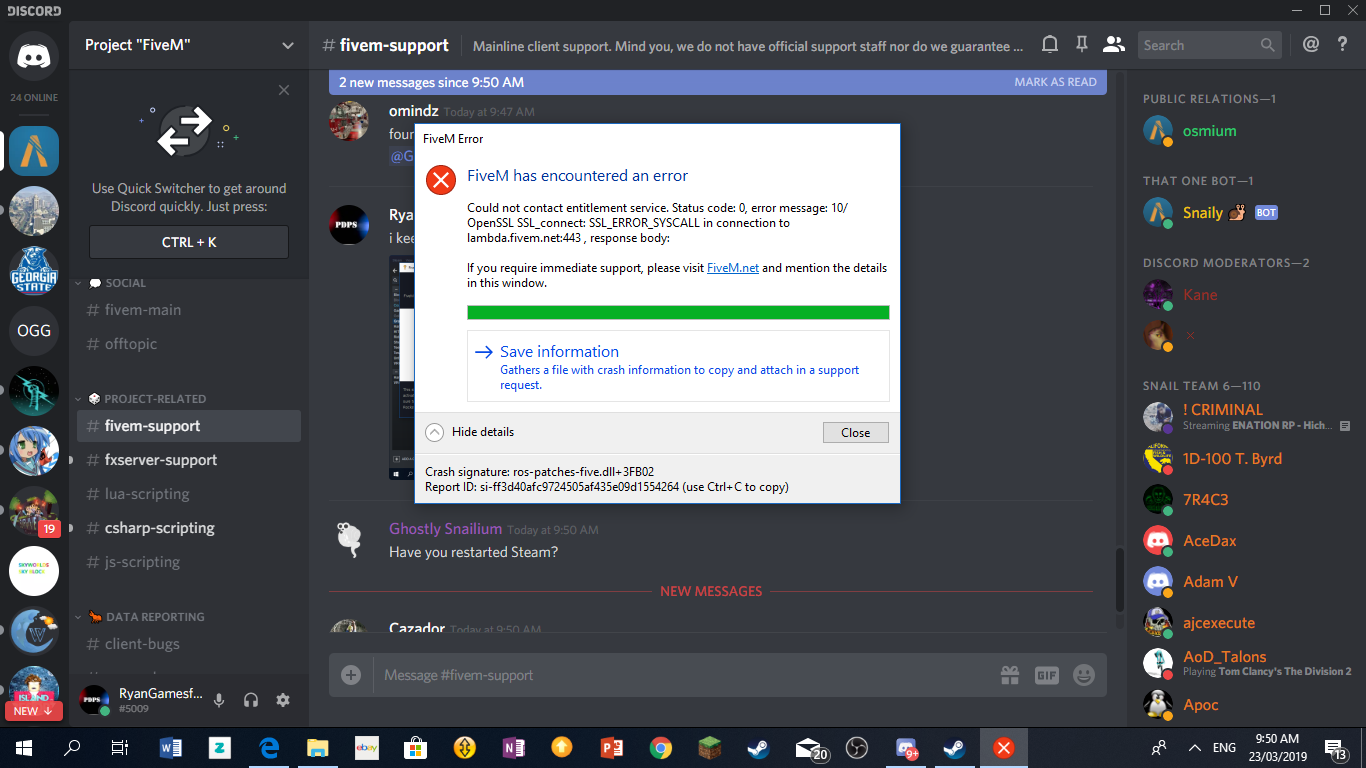The image size is (1366, 768).
Task: Click the attach file plus button
Action: tap(351, 675)
